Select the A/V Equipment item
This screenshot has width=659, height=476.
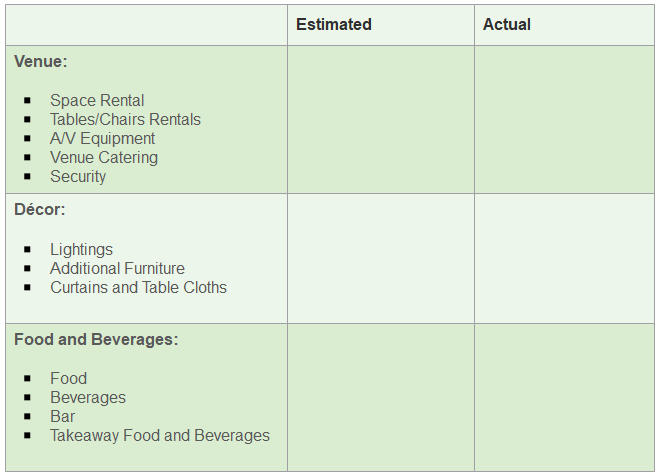[x=103, y=138]
